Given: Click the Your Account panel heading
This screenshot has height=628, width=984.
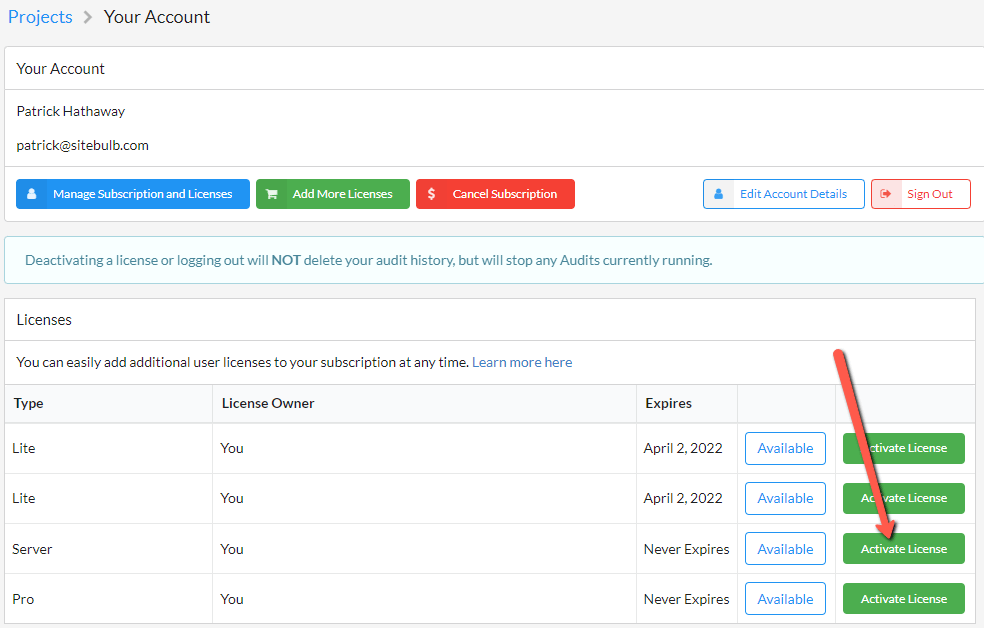Looking at the screenshot, I should (60, 69).
